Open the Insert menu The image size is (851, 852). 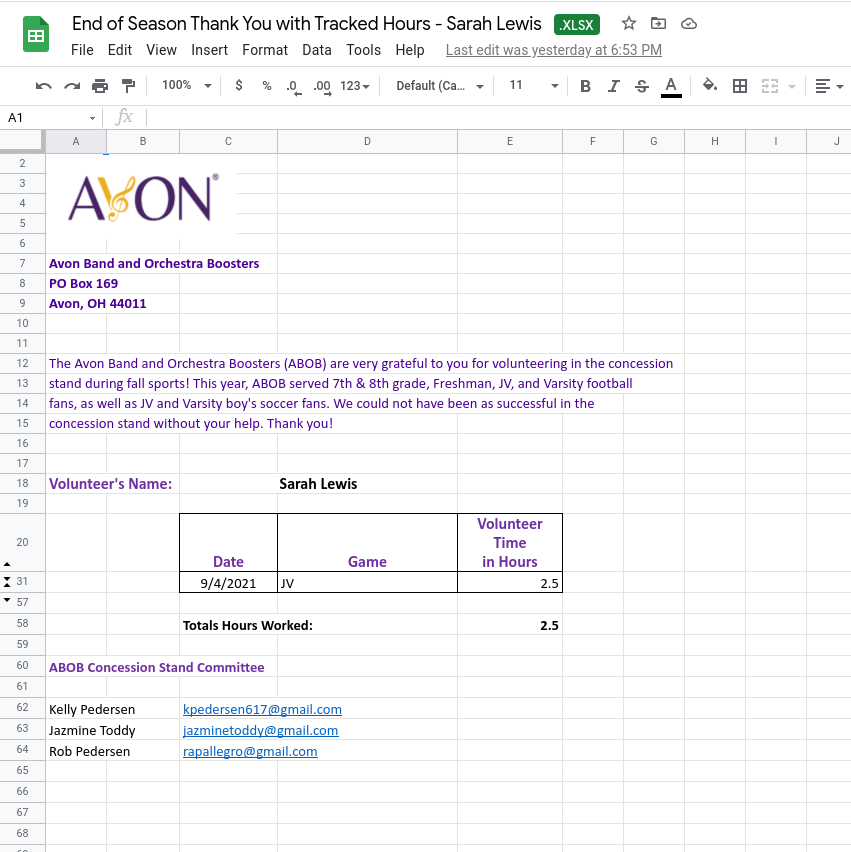point(209,50)
